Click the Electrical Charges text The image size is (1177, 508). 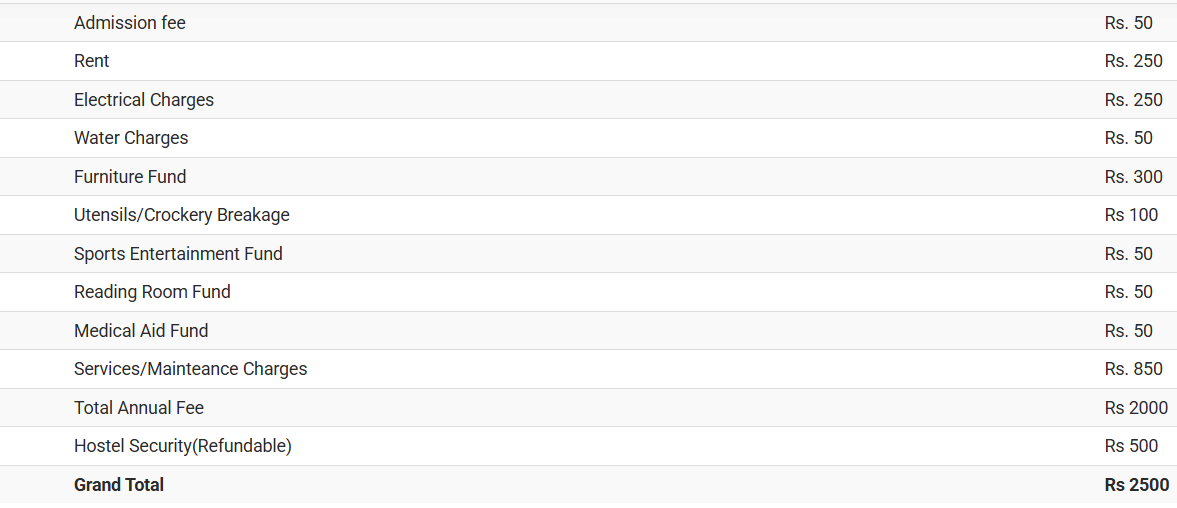point(144,100)
